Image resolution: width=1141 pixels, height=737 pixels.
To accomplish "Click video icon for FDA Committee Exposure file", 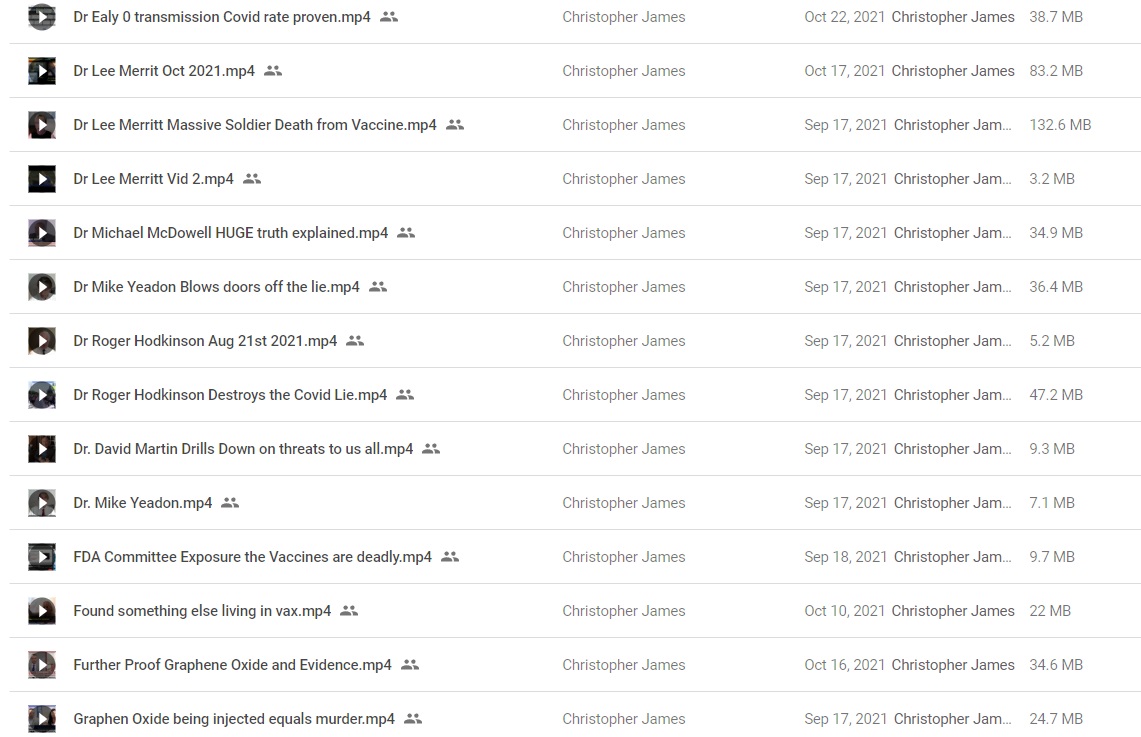I will (x=41, y=557).
